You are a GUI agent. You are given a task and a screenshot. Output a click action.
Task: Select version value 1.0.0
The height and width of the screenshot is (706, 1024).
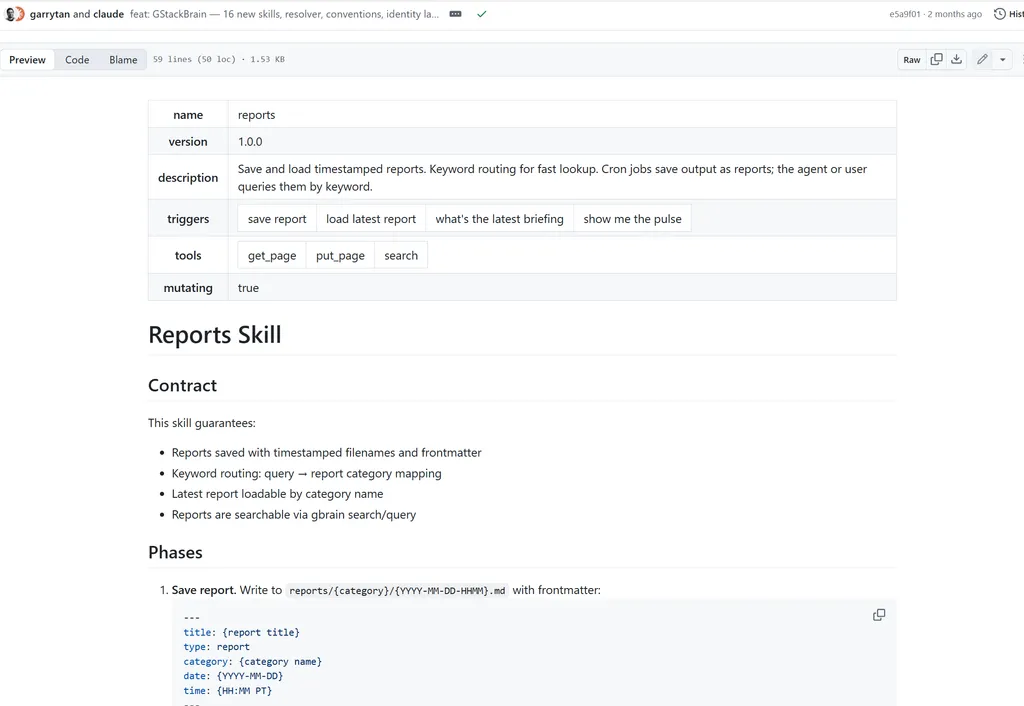click(250, 142)
